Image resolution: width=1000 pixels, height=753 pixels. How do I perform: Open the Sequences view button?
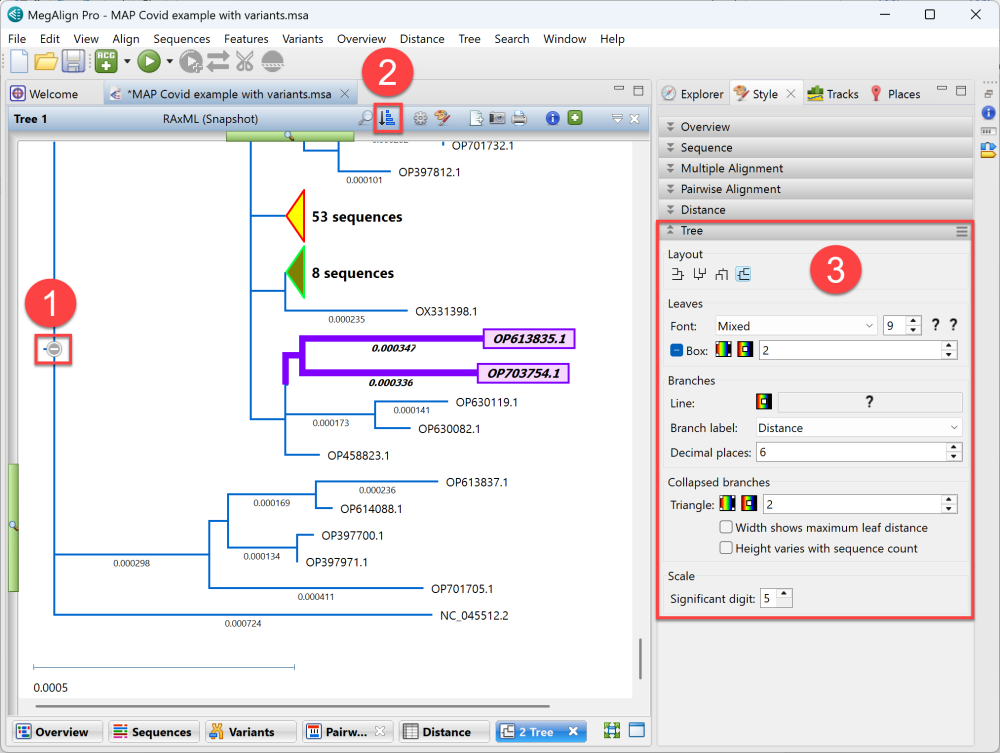pyautogui.click(x=154, y=731)
